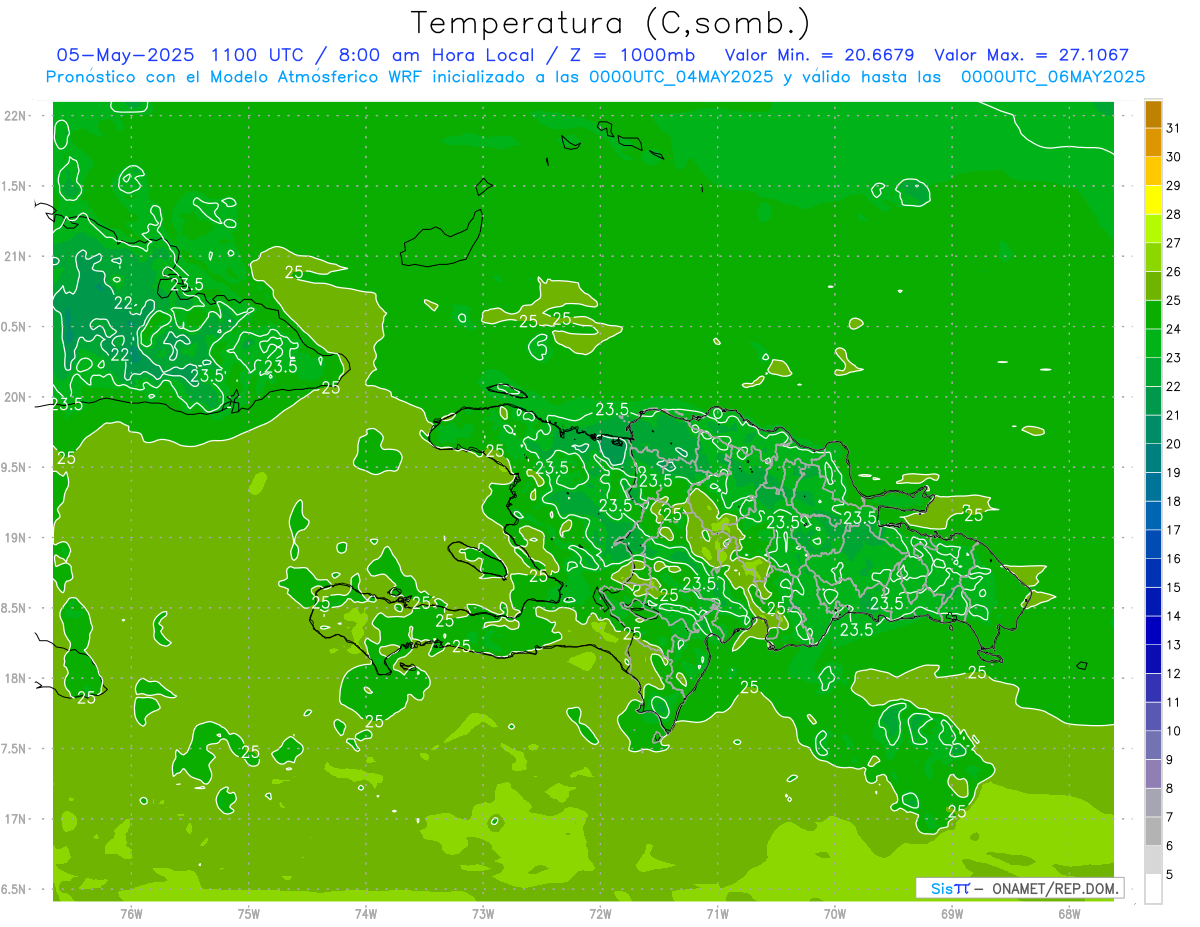
Task: Click the color bar scale label 23
Action: (x=1174, y=358)
